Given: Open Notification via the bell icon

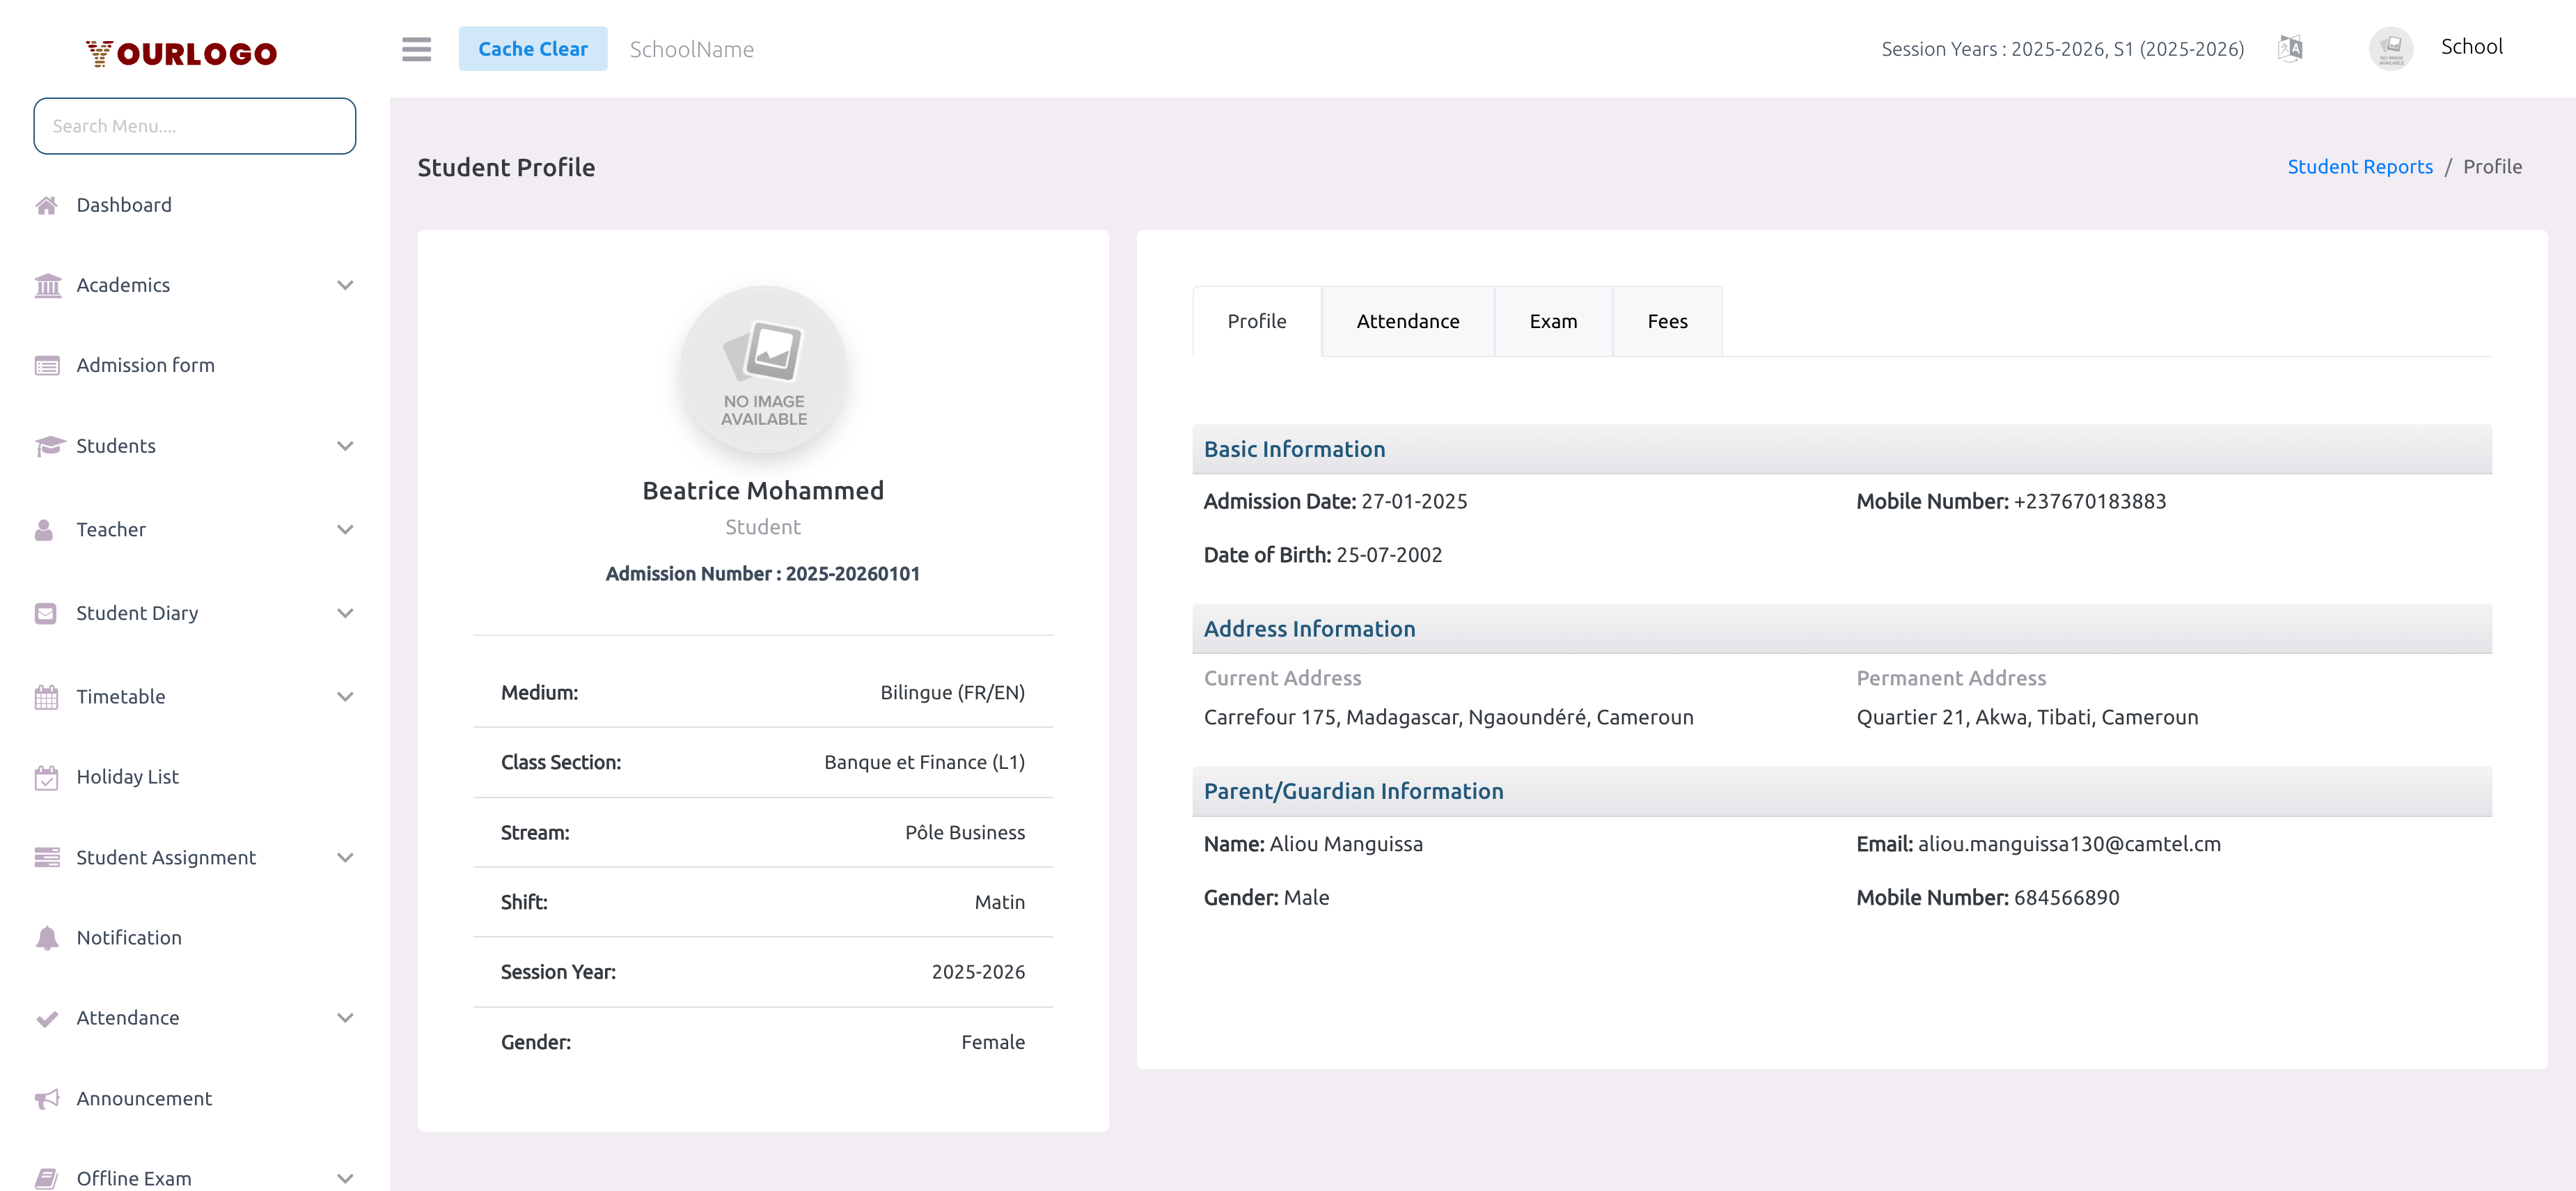Looking at the screenshot, I should [x=47, y=938].
